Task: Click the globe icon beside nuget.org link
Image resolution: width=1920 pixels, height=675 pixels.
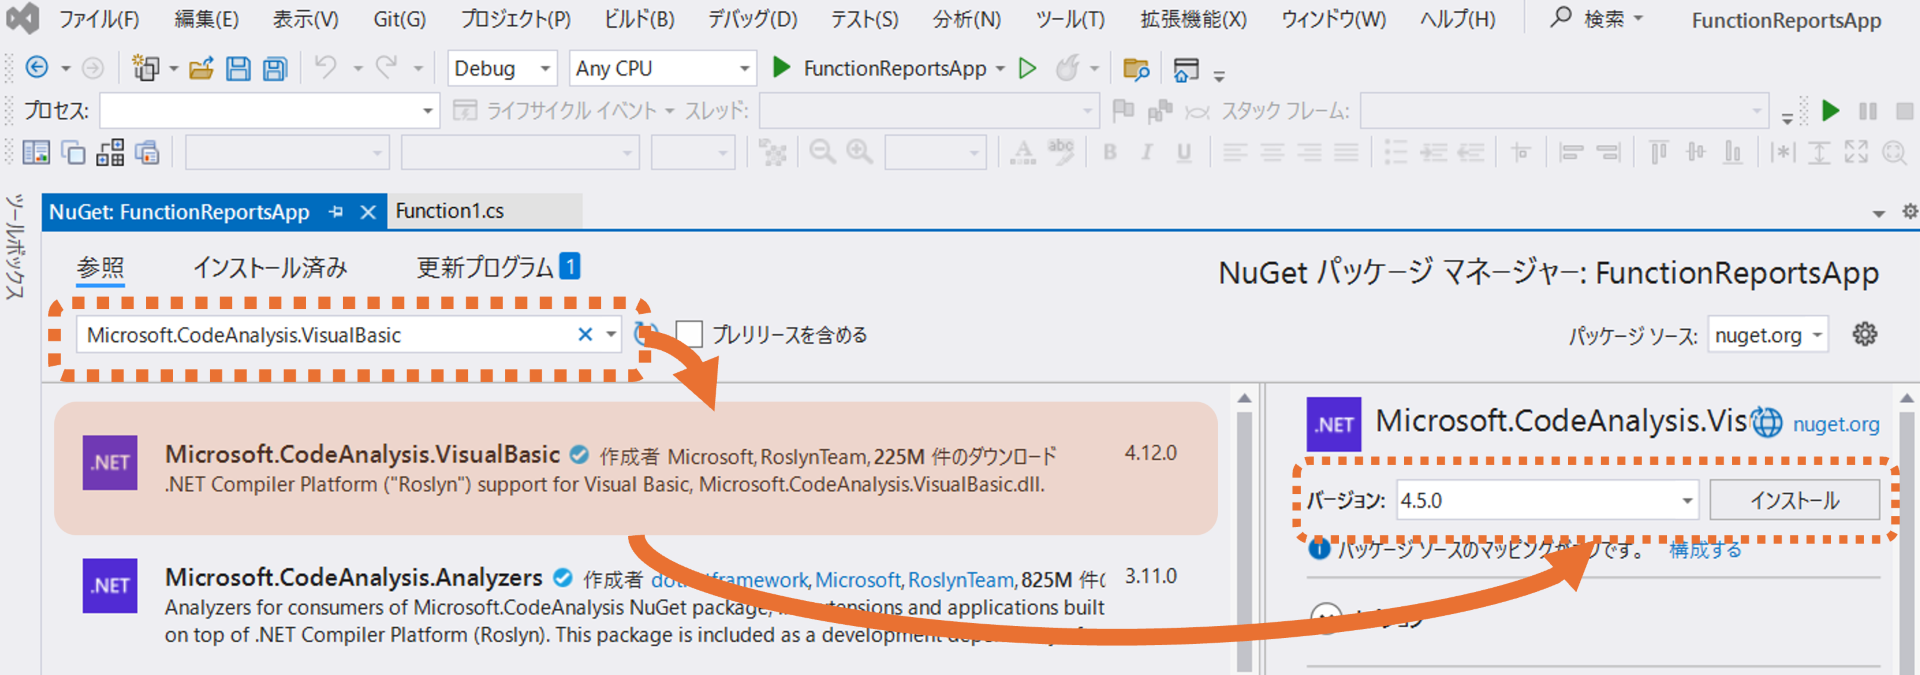Action: [1767, 423]
